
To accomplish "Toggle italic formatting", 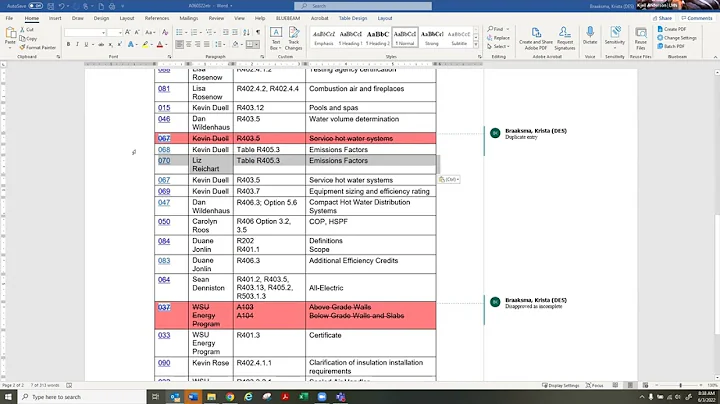I will point(77,44).
